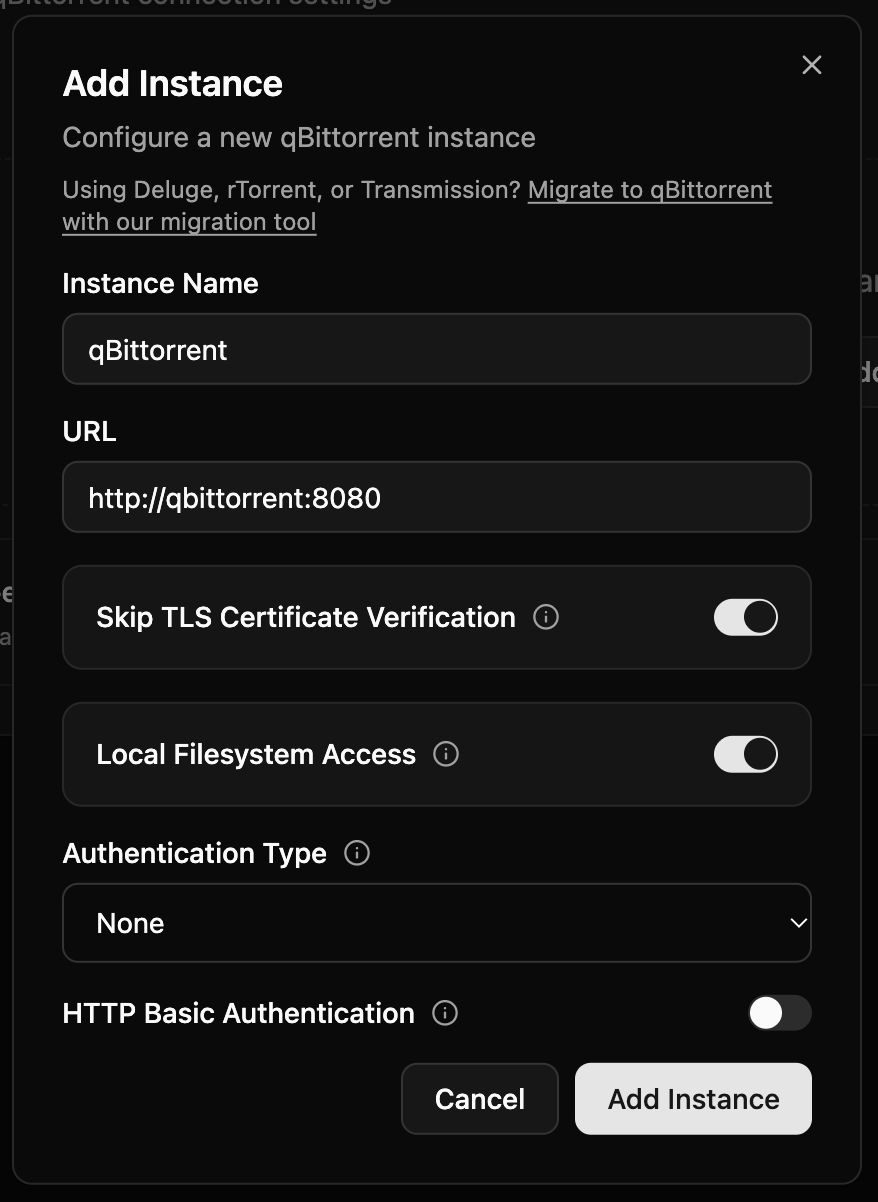The image size is (878, 1202).
Task: Click the Instance Name label
Action: coord(161,284)
